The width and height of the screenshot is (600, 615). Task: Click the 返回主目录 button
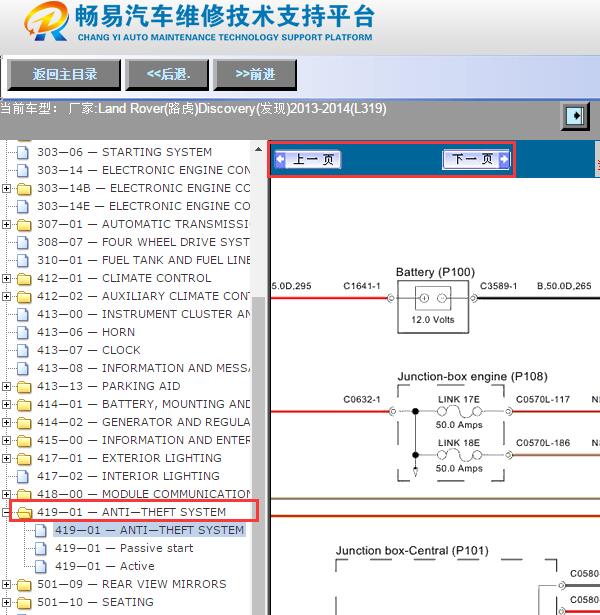point(64,75)
